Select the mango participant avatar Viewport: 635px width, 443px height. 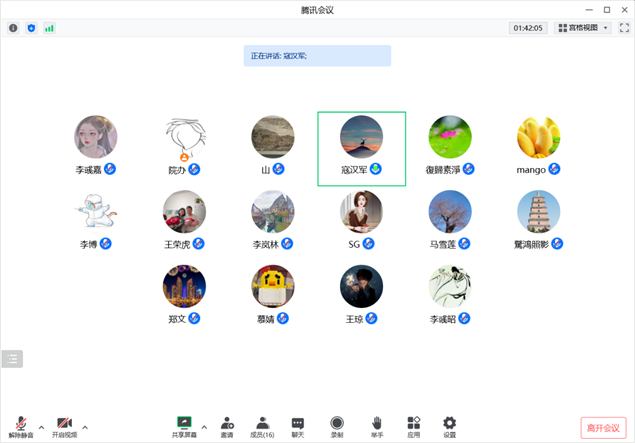[x=538, y=137]
